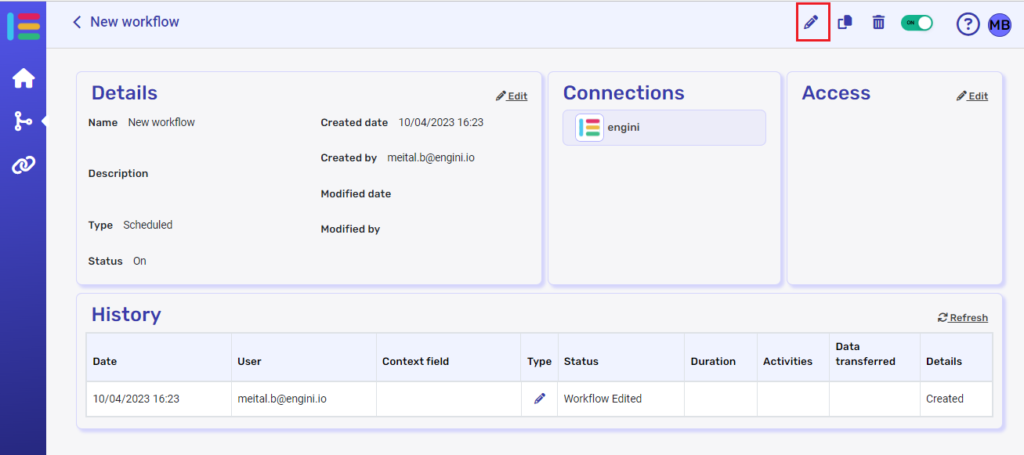Open the Workflows branch sidebar icon
The image size is (1024, 455).
(23, 121)
